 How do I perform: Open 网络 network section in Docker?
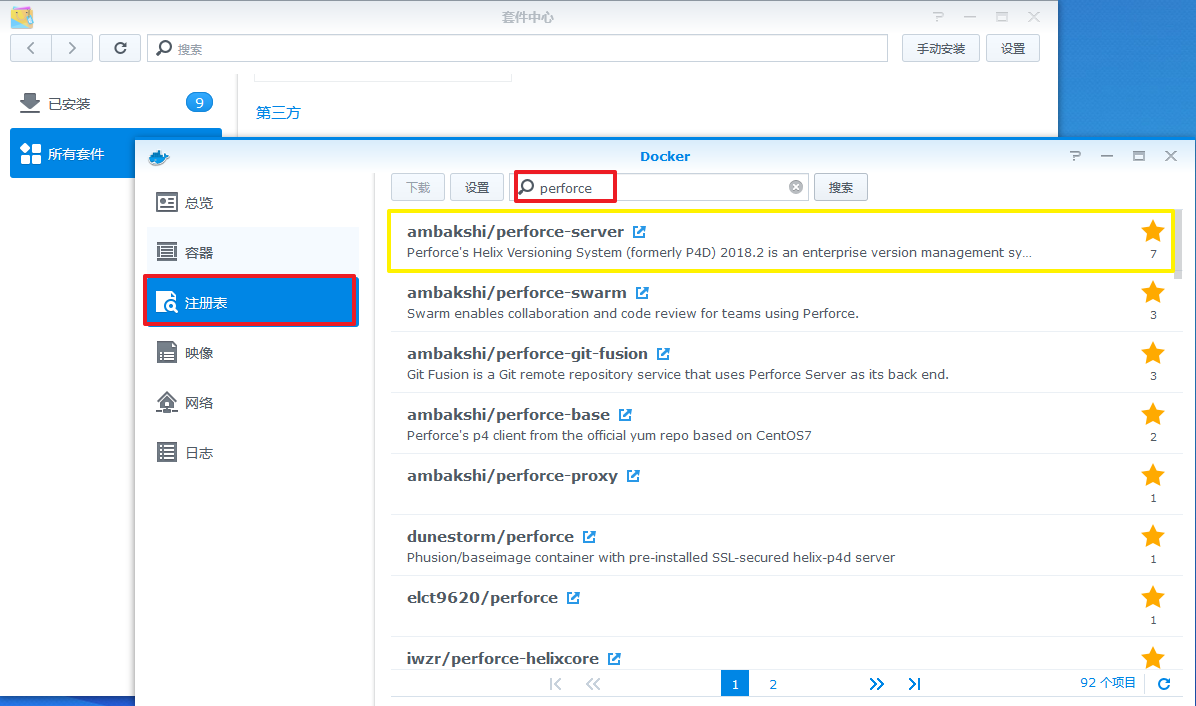(252, 403)
